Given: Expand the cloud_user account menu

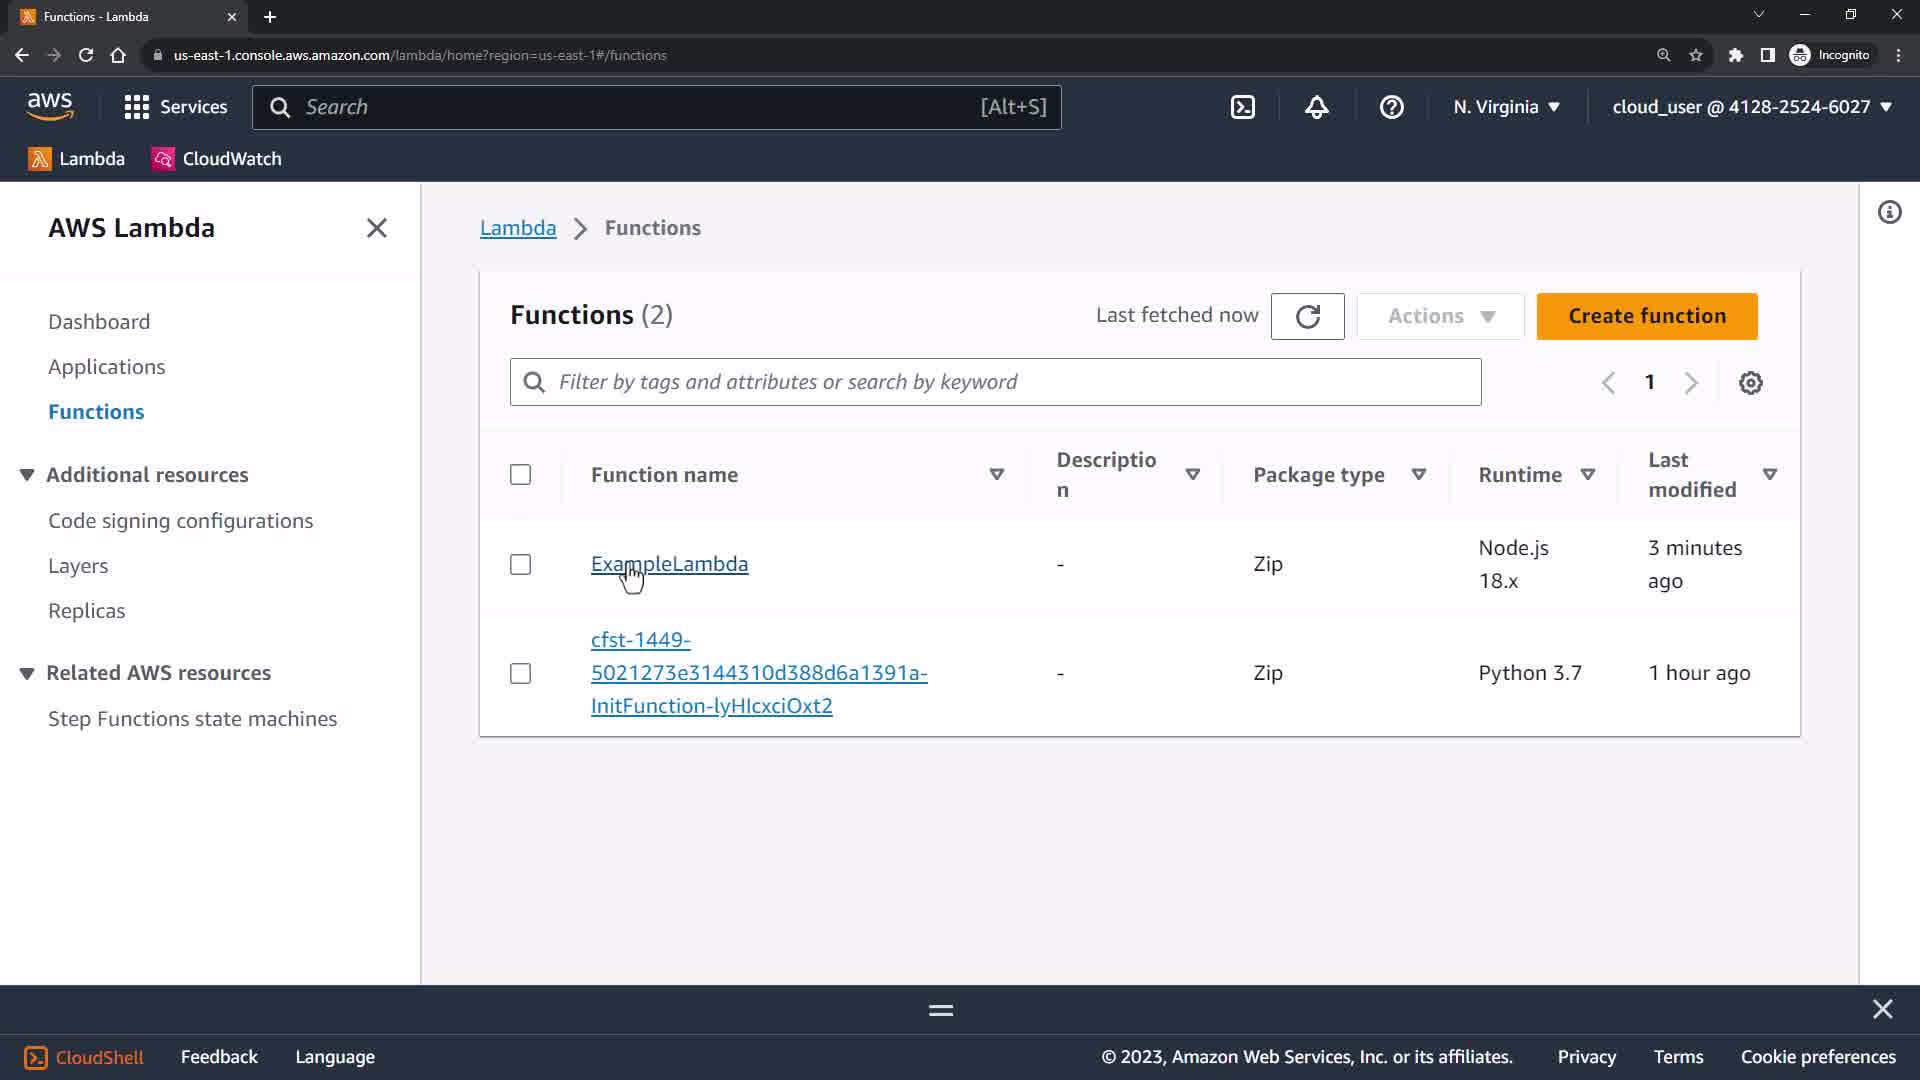Looking at the screenshot, I should [x=1751, y=107].
